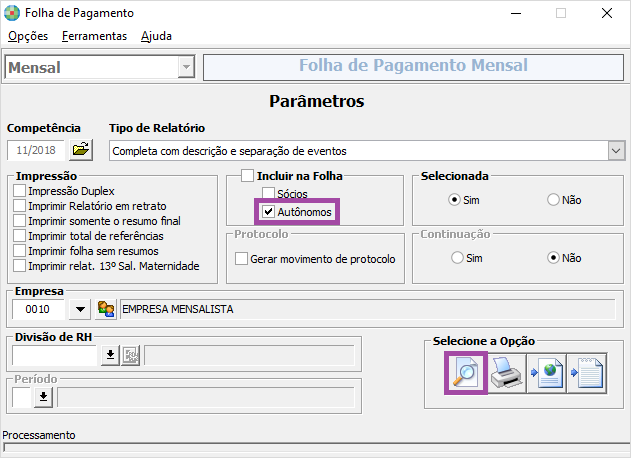Screen dimensions: 631x458
Task: Select Não under Continuação
Action: pos(553,258)
